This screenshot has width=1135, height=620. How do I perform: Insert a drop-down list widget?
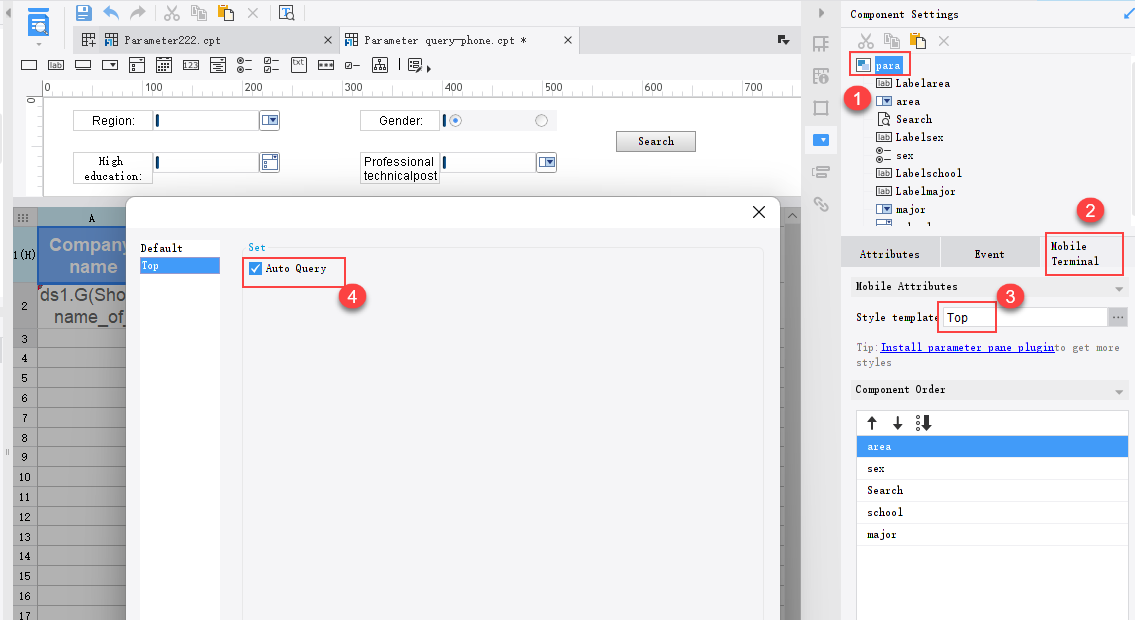(110, 65)
